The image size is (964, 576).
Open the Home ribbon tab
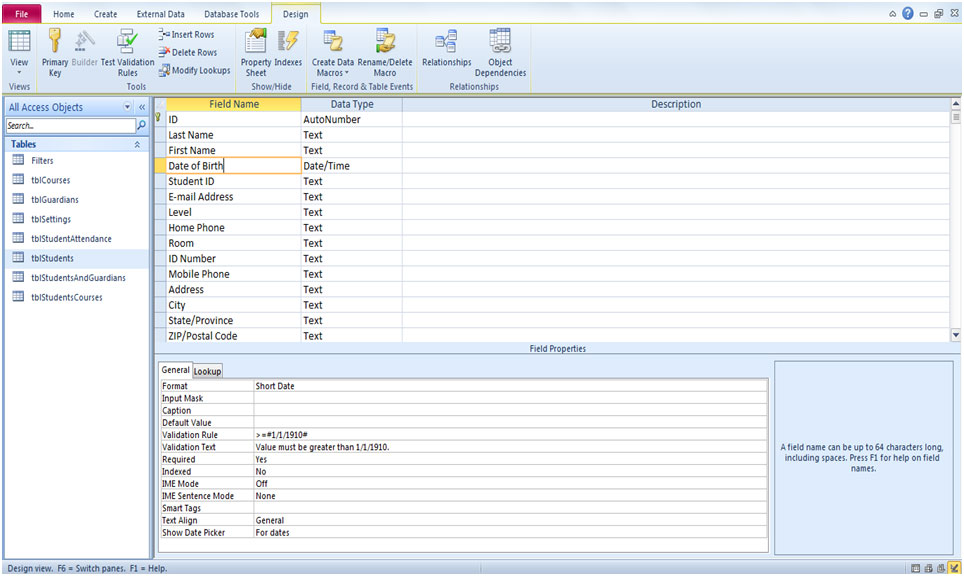pos(63,13)
